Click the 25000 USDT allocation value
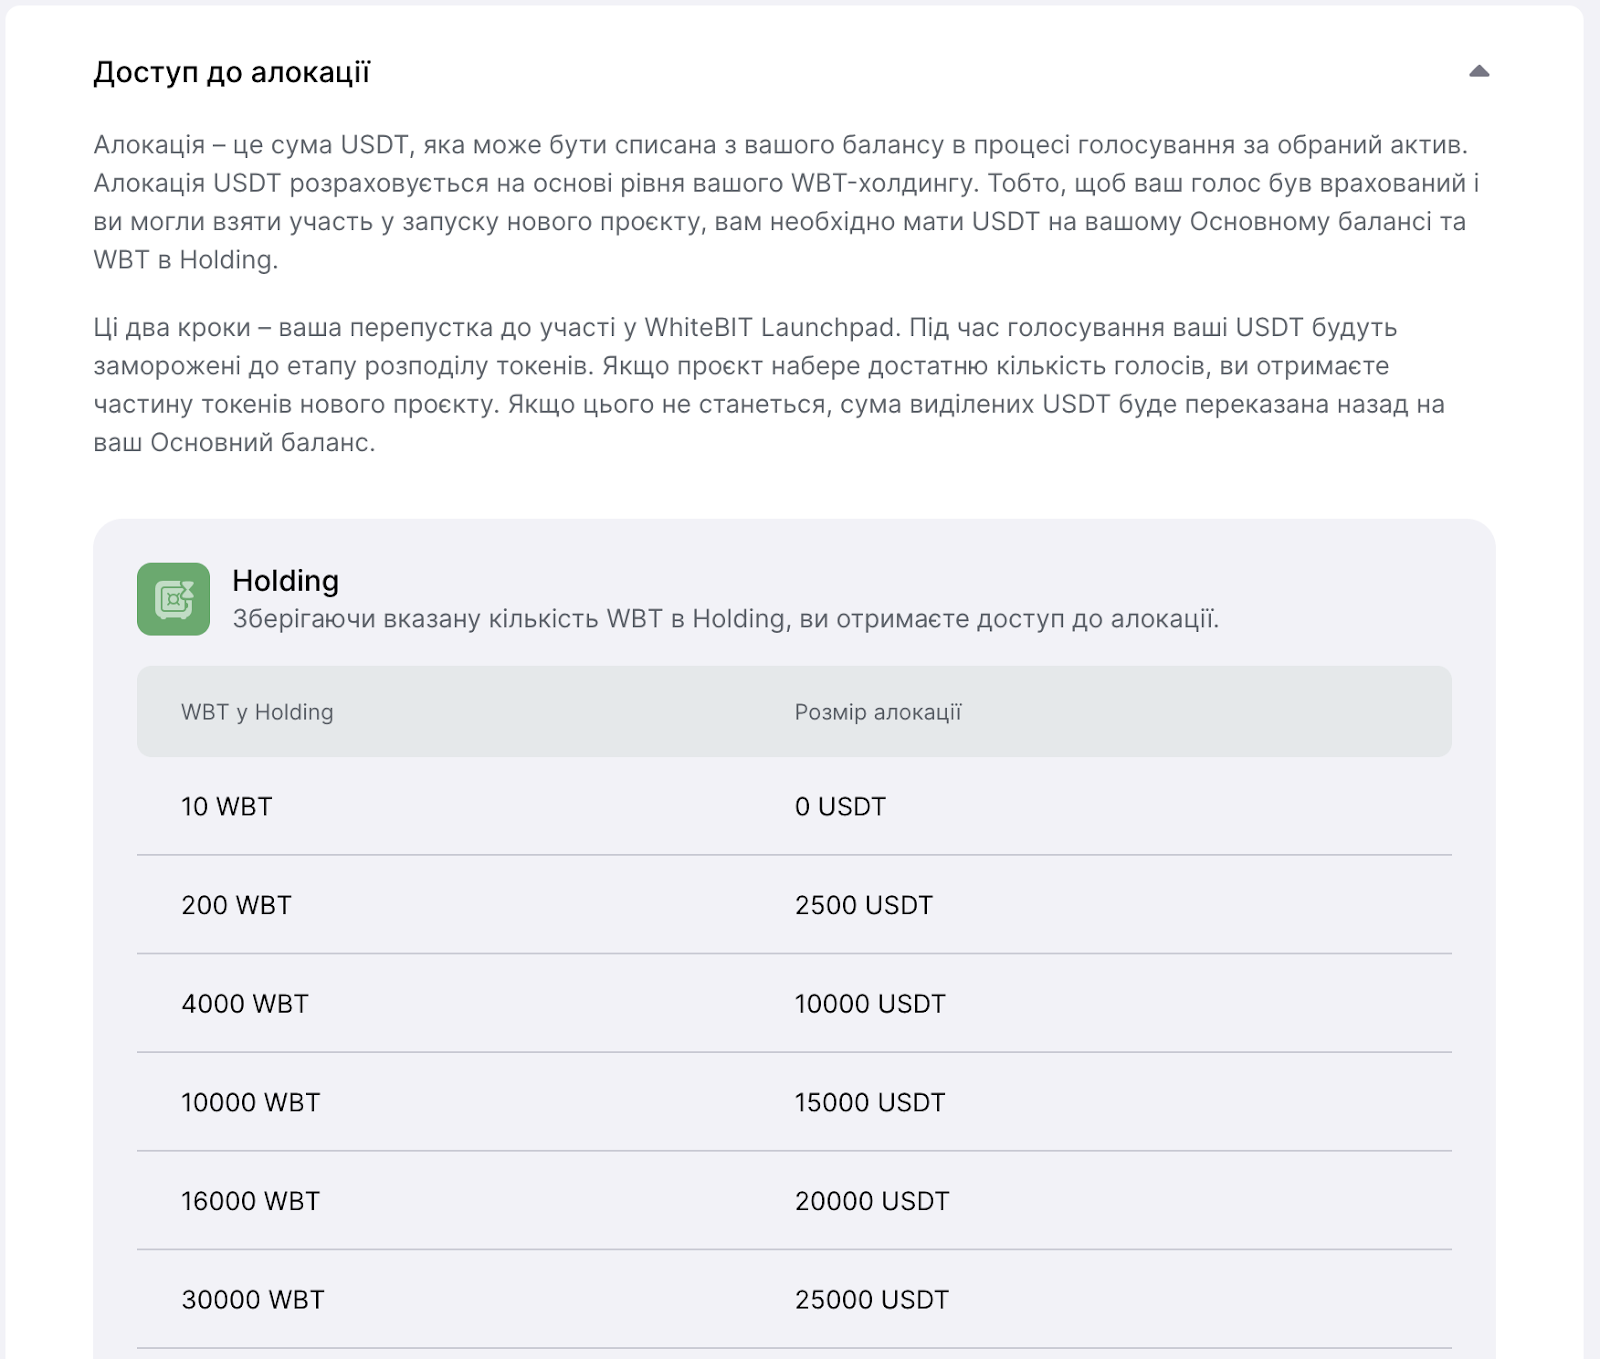The height and width of the screenshot is (1359, 1600). 872,1299
